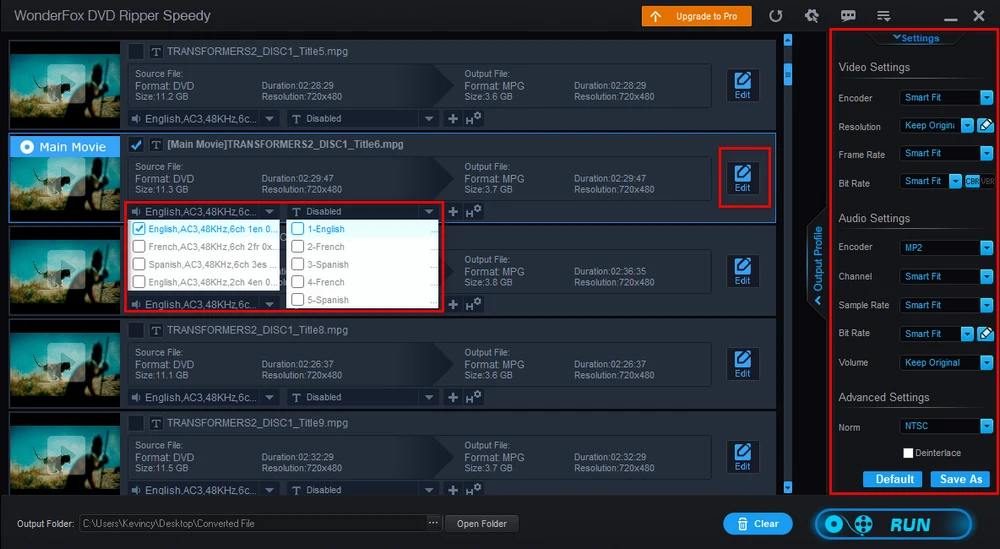Click the Save As button
The width and height of the screenshot is (1000, 549).
point(960,479)
